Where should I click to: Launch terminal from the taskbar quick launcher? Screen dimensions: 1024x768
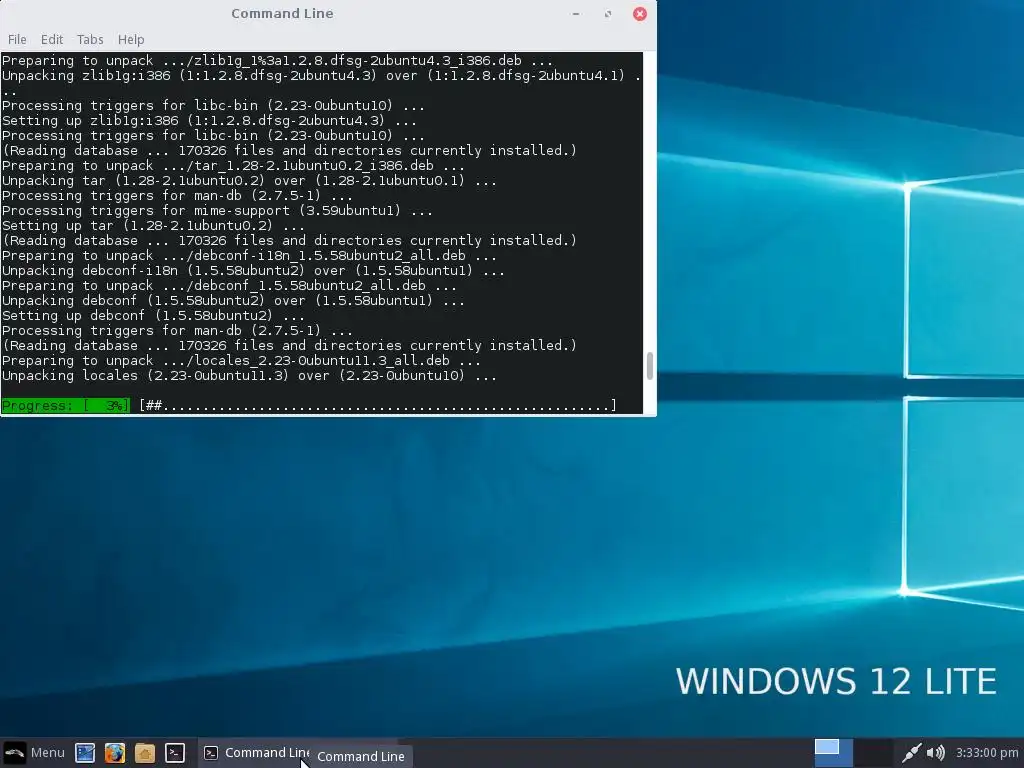tap(174, 752)
